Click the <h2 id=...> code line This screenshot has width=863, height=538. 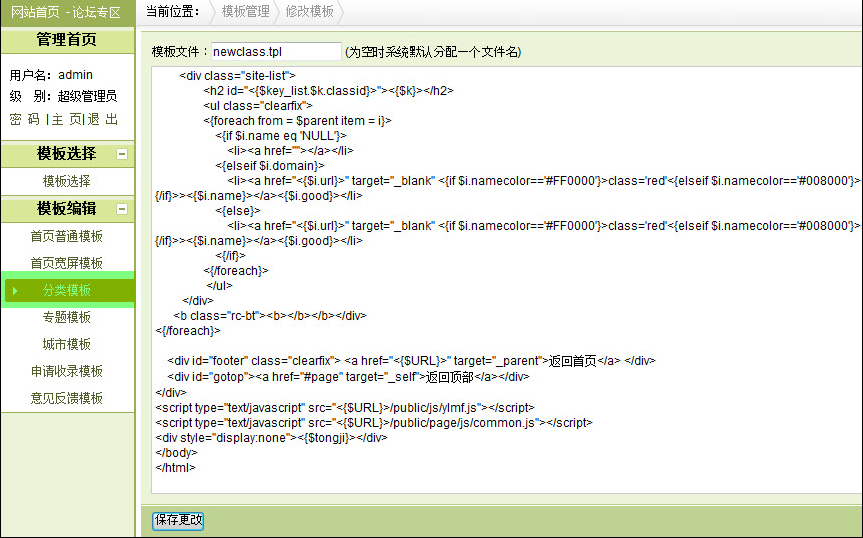[x=328, y=91]
